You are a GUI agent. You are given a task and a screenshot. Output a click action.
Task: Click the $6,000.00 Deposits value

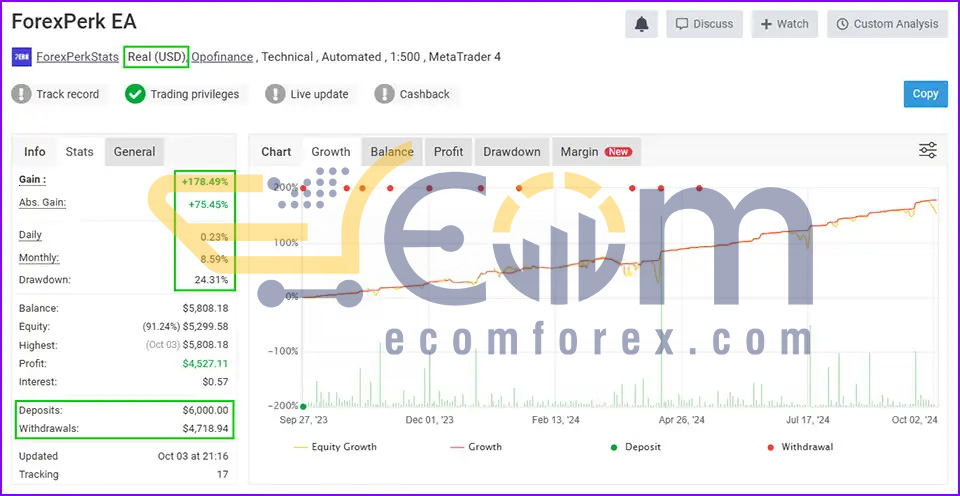tap(205, 410)
